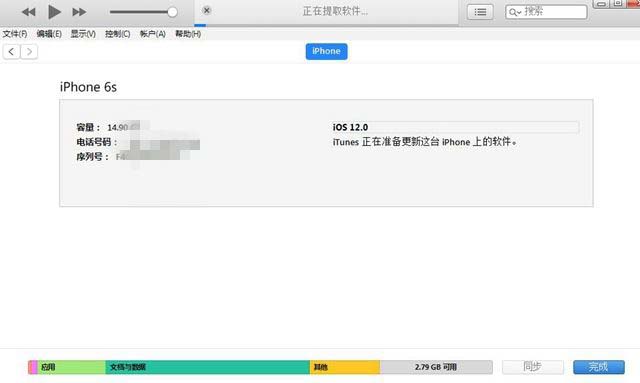Select the blue iPhone device button
Screen dimensions: 640x383
point(327,51)
